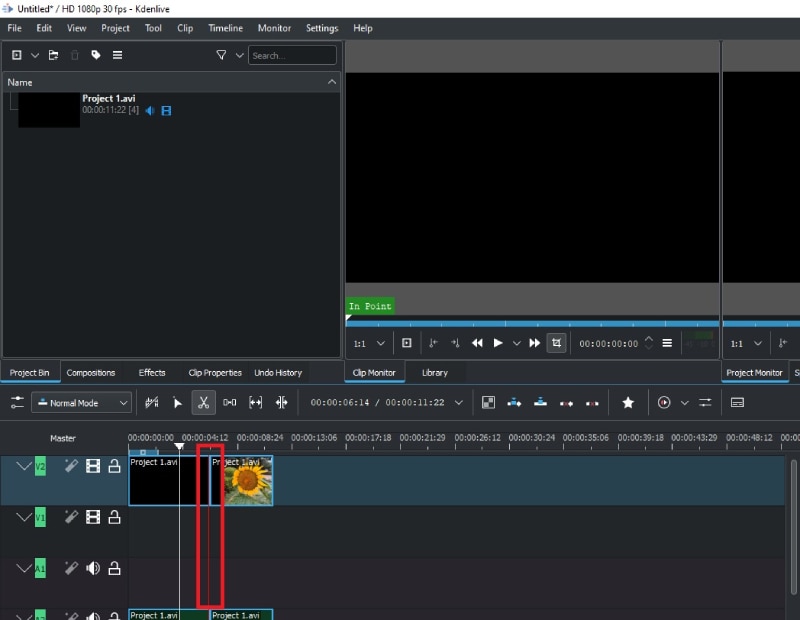Click the video film icon on Project 1.avi
Screen dimensions: 800x620
(166, 110)
